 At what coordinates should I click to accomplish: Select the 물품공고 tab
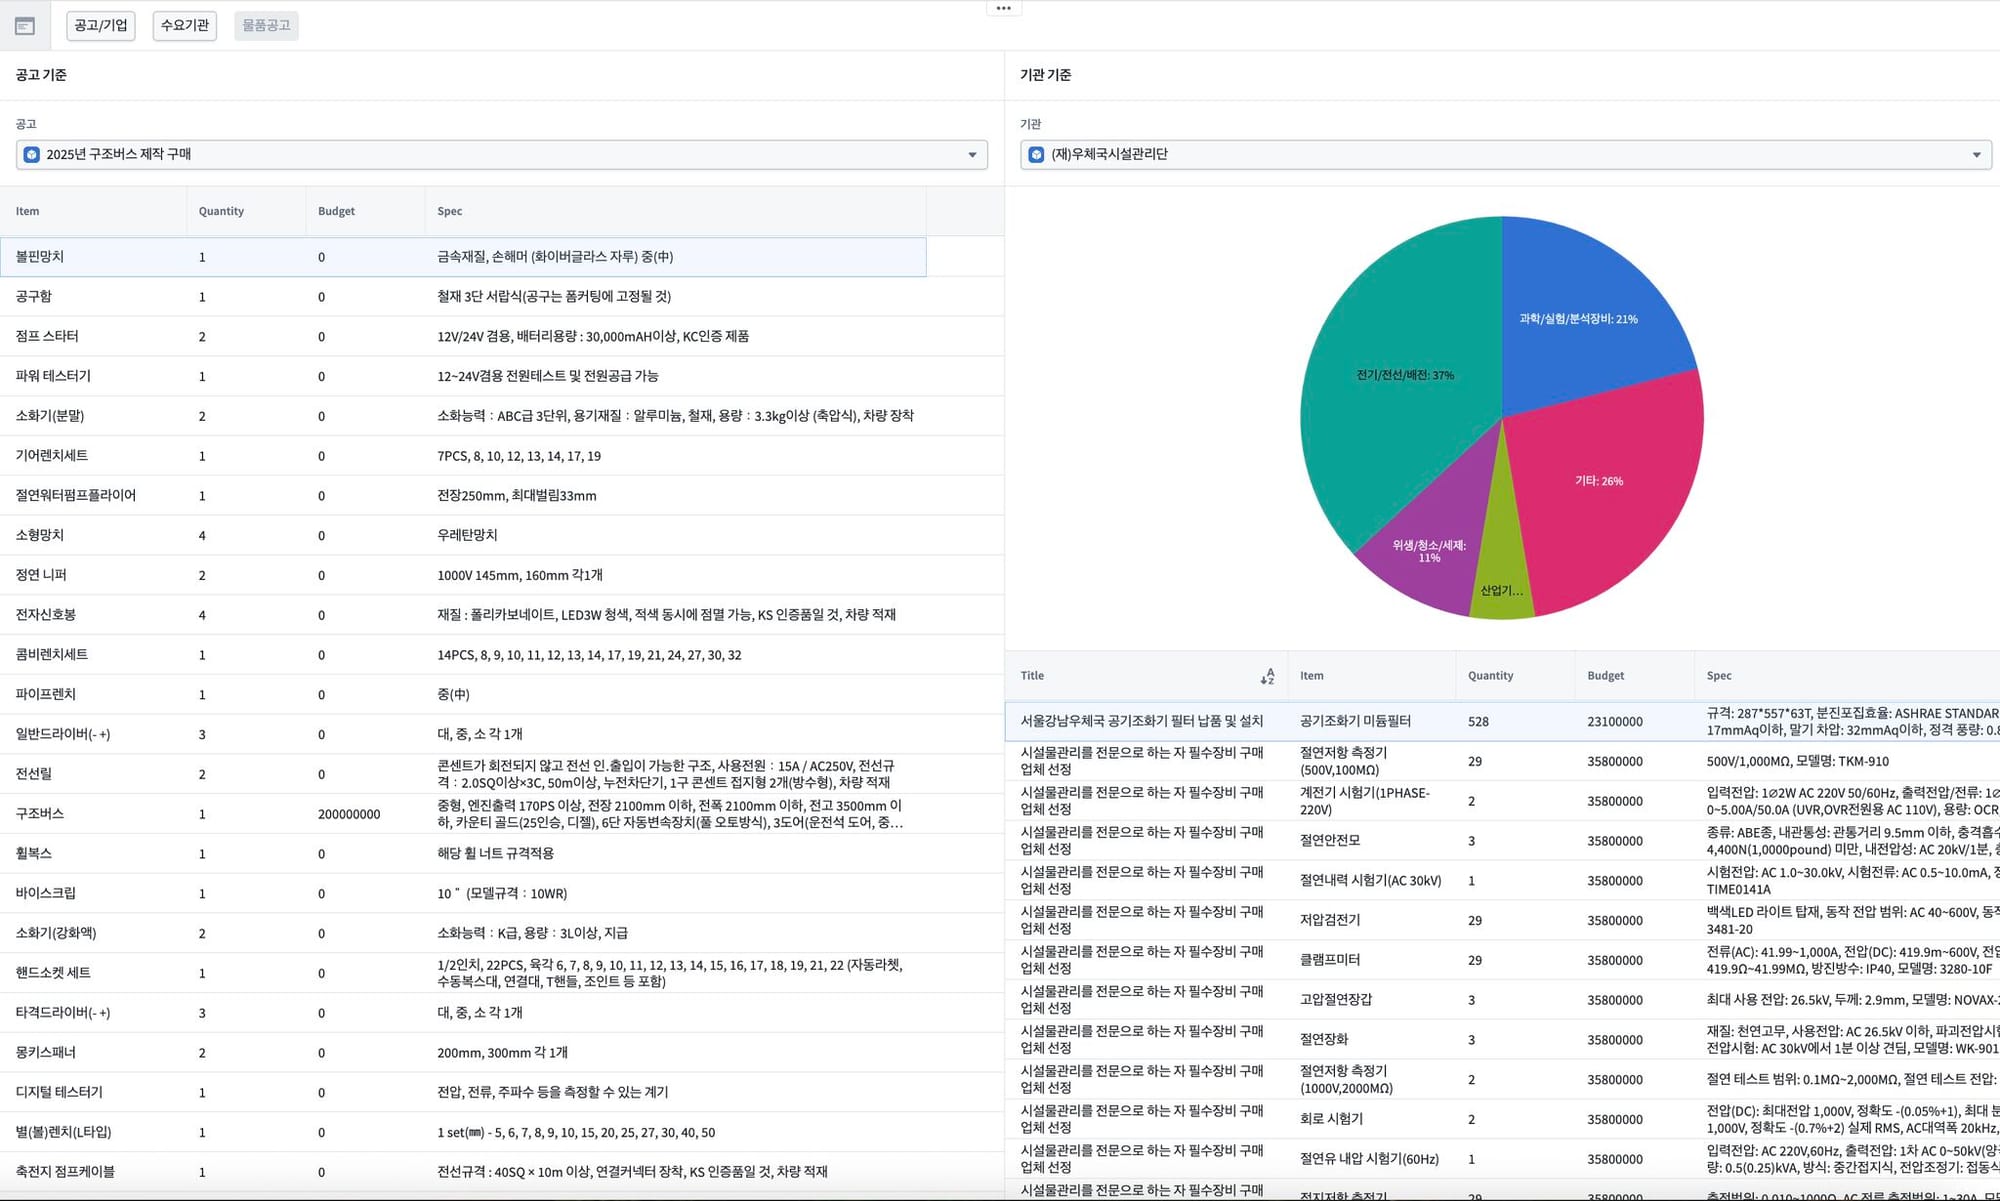click(266, 25)
